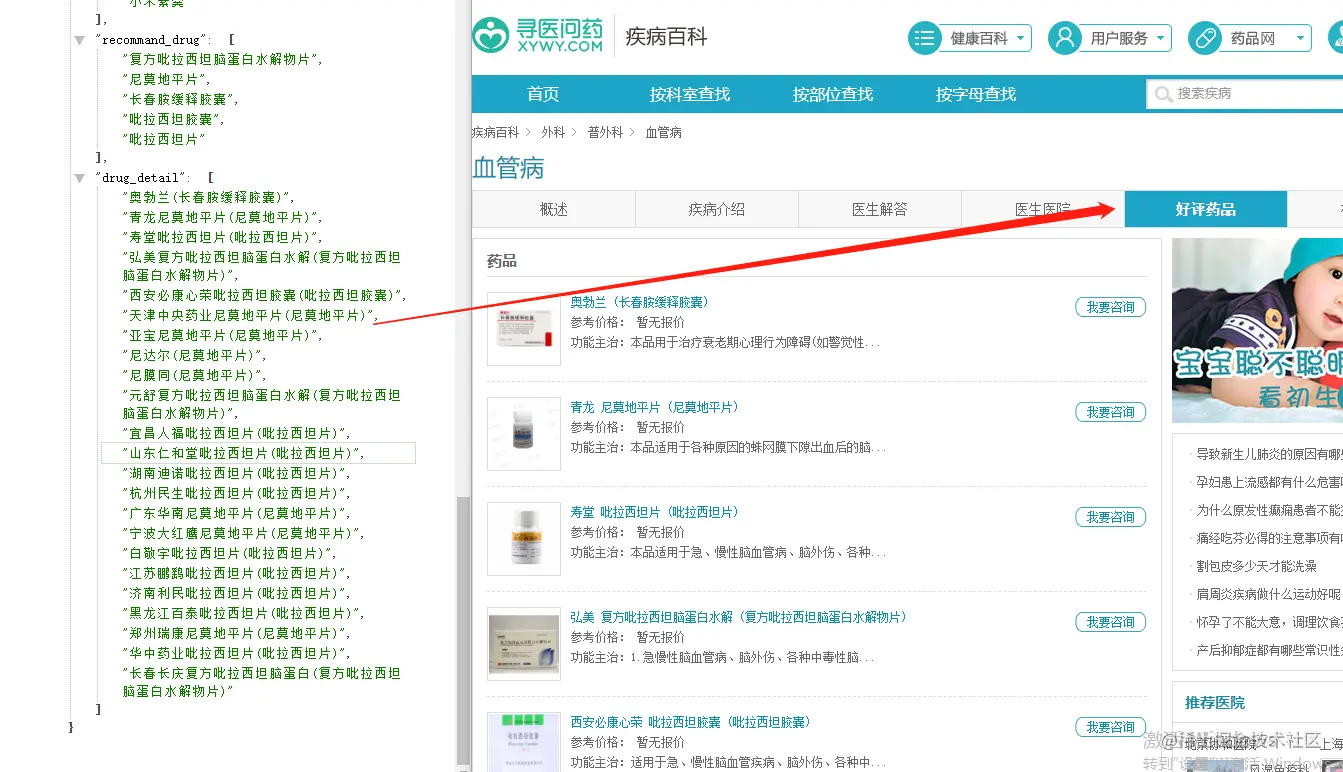
Task: Click the 用户服务 user icon
Action: click(x=1065, y=38)
